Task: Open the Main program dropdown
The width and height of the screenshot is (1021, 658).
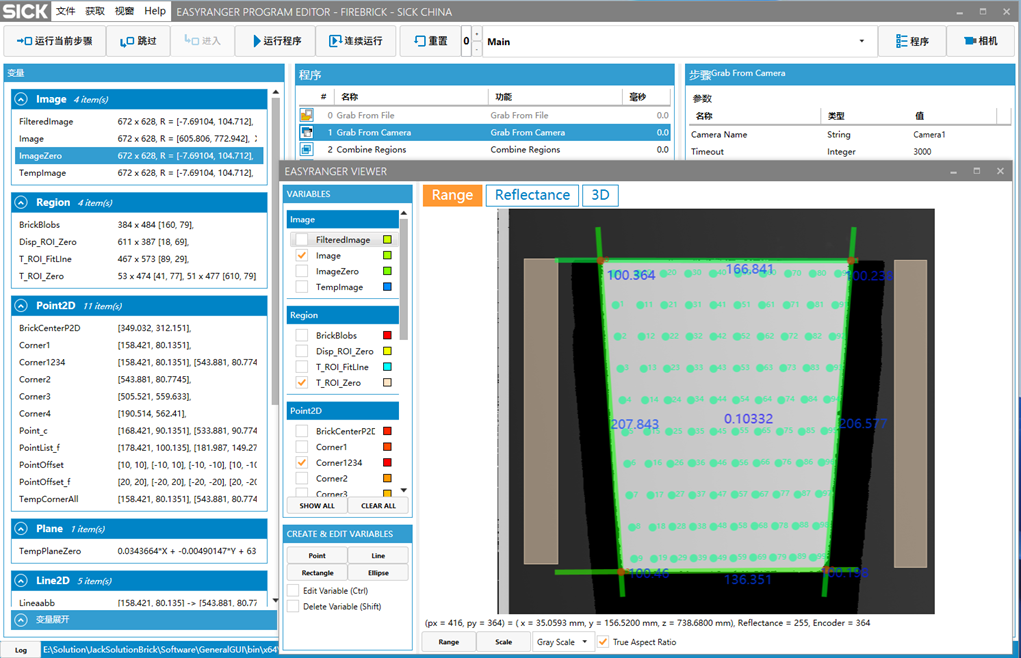Action: [x=861, y=41]
